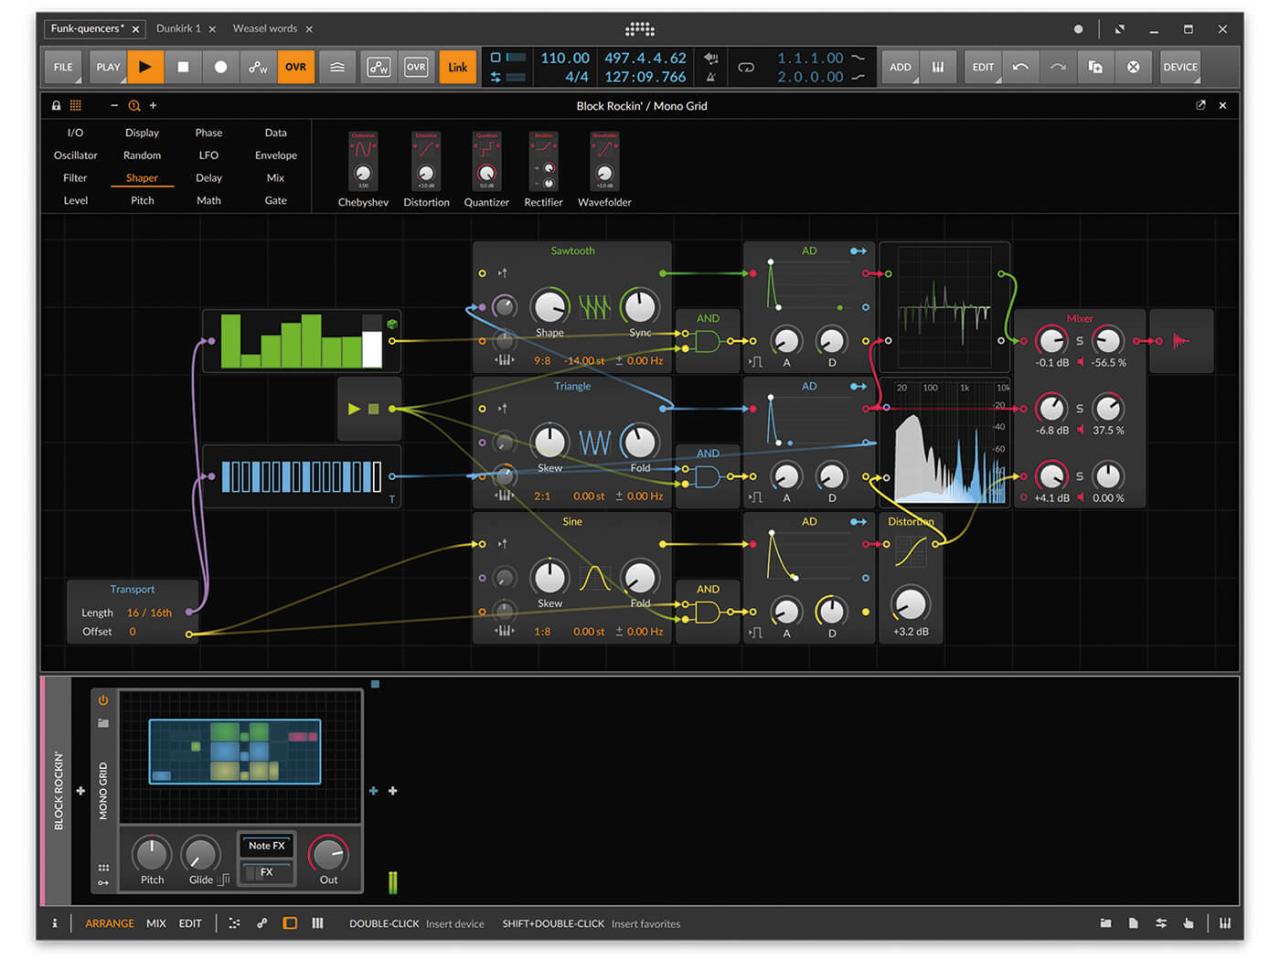
Task: Select the Gate module category
Action: (x=276, y=200)
